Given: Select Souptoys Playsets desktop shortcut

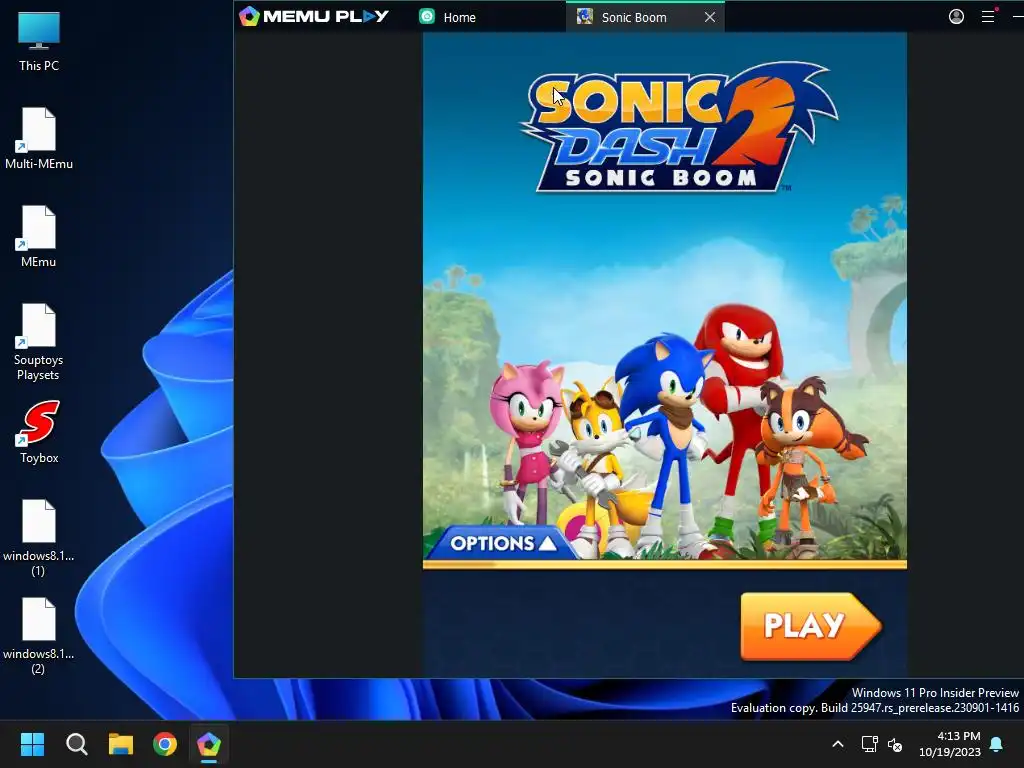Looking at the screenshot, I should (x=39, y=342).
